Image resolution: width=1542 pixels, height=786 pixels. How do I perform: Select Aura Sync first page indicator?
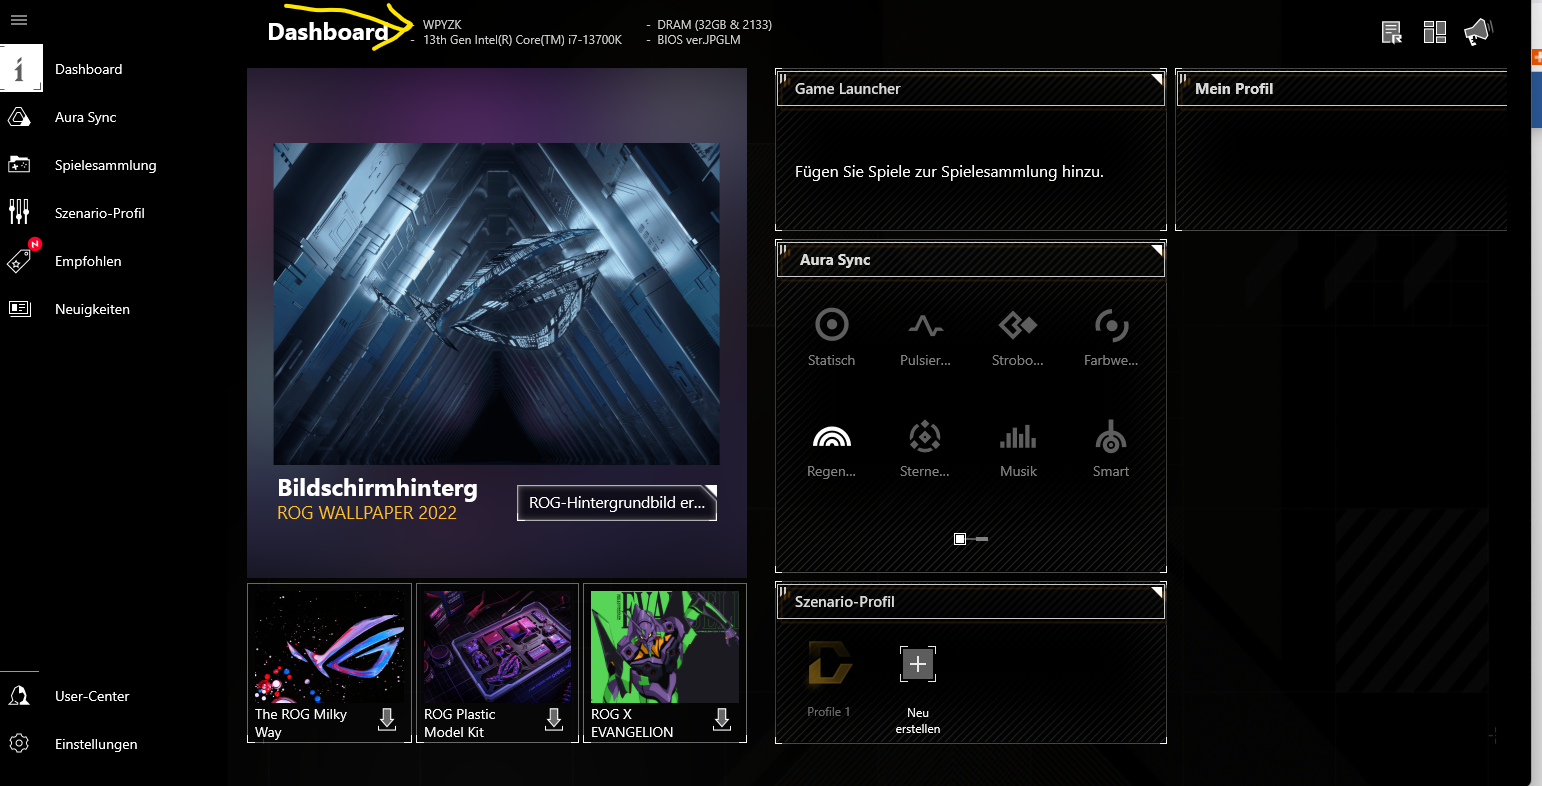(960, 539)
